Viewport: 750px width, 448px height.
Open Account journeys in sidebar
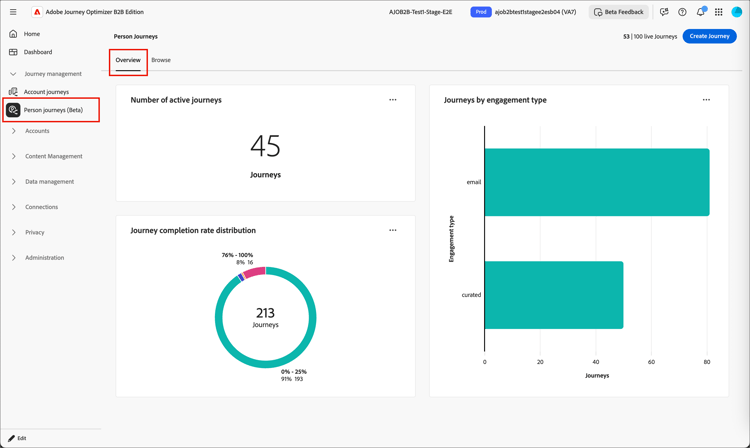[x=46, y=92]
